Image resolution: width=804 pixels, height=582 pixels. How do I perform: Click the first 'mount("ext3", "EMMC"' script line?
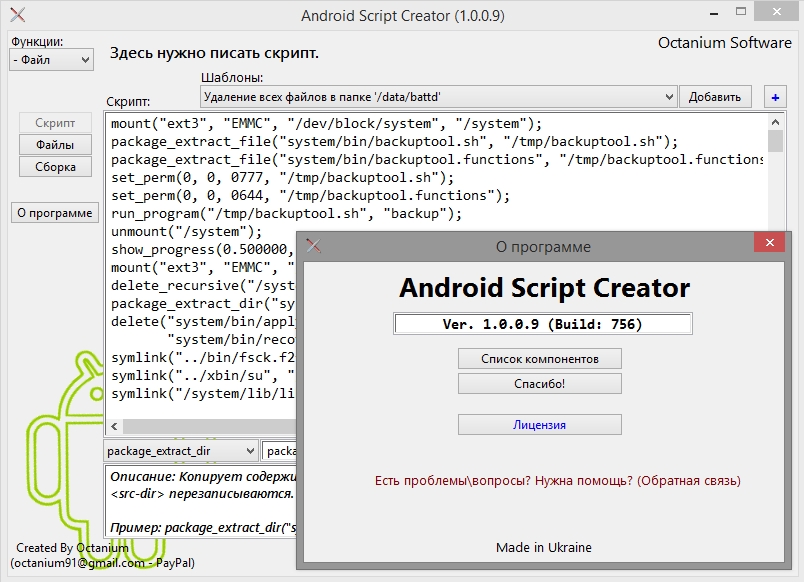pyautogui.click(x=326, y=124)
